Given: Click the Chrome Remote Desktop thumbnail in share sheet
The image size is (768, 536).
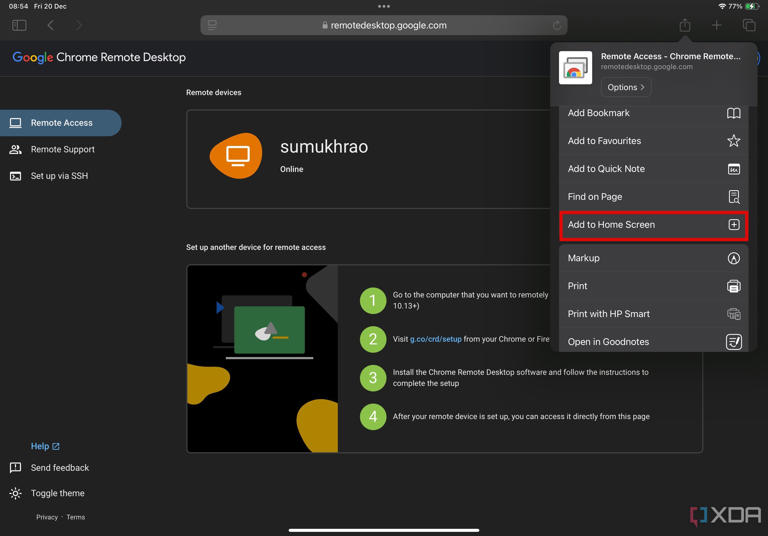Looking at the screenshot, I should tap(576, 68).
